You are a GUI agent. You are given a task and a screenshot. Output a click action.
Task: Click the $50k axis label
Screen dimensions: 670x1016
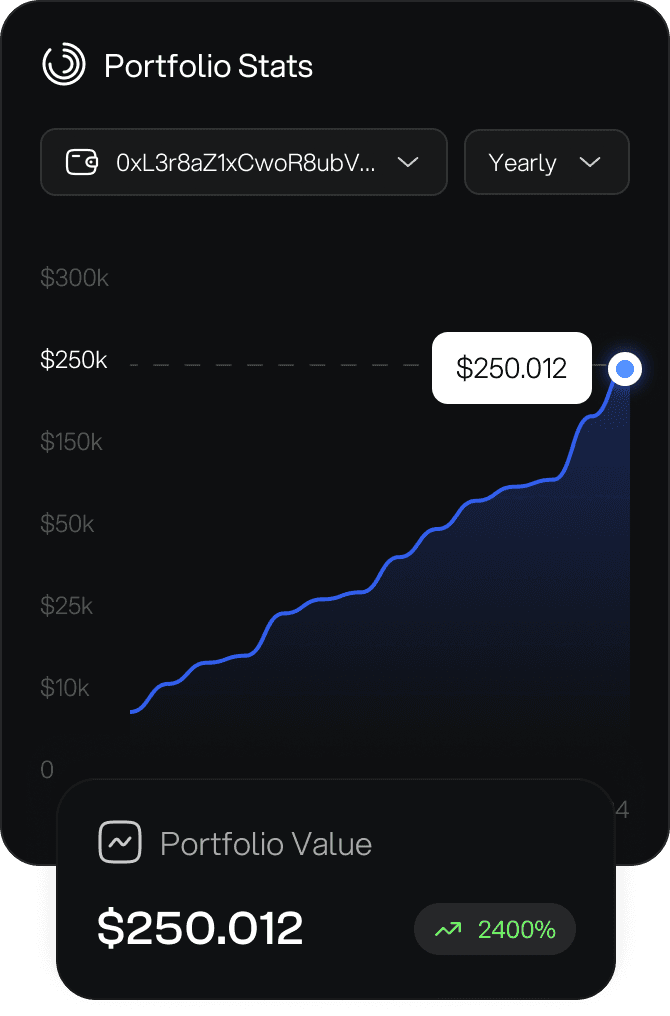68,524
